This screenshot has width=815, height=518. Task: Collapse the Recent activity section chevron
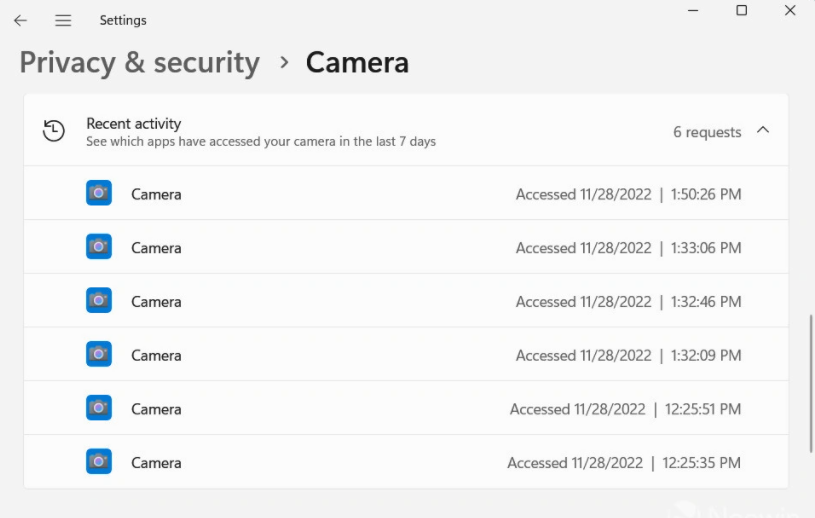click(x=763, y=130)
